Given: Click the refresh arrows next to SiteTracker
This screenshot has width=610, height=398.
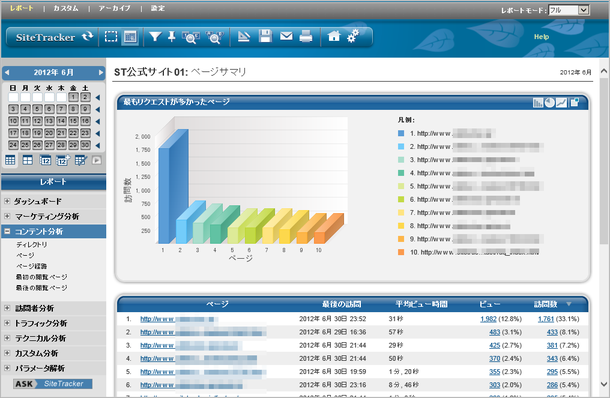Looking at the screenshot, I should point(88,37).
